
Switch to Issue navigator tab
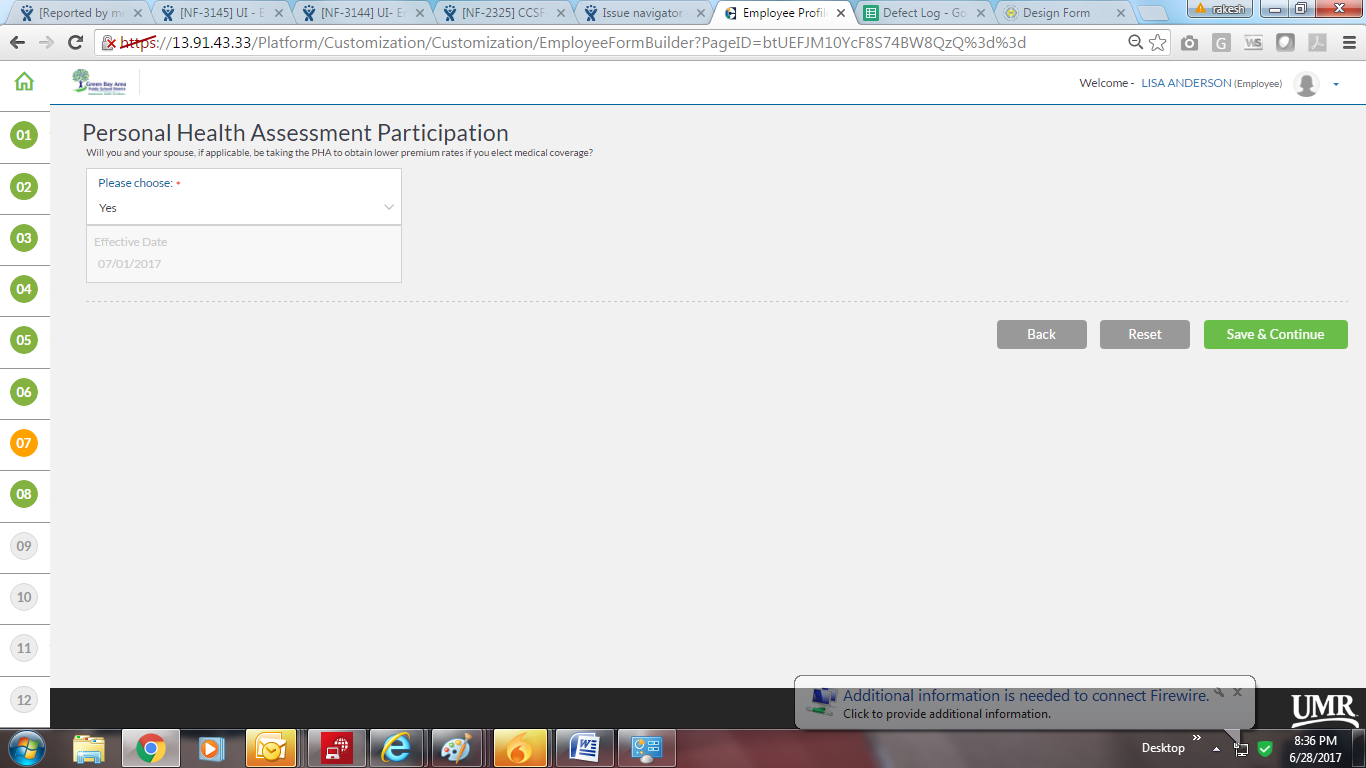640,13
